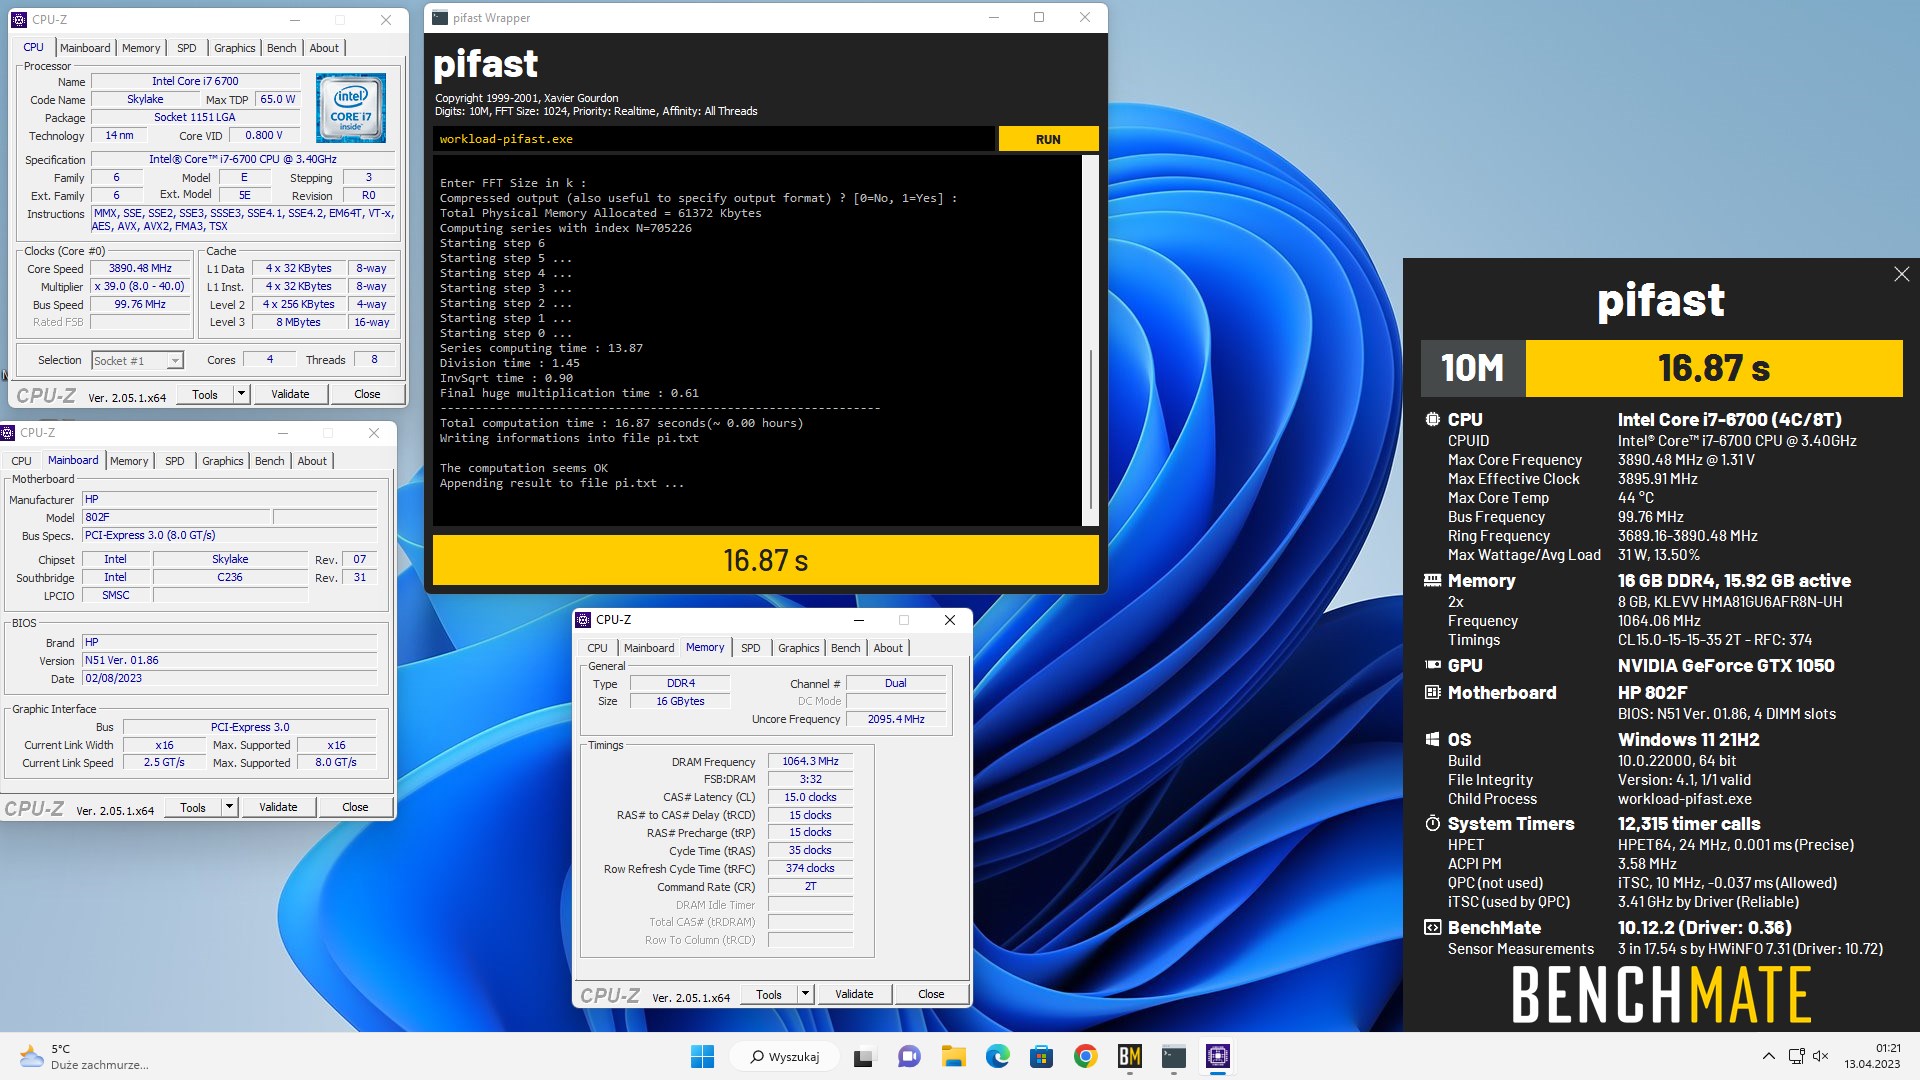Click the CAS# Latency 15.0 clocks value
Viewport: 1920px width, 1080px height.
coord(810,797)
